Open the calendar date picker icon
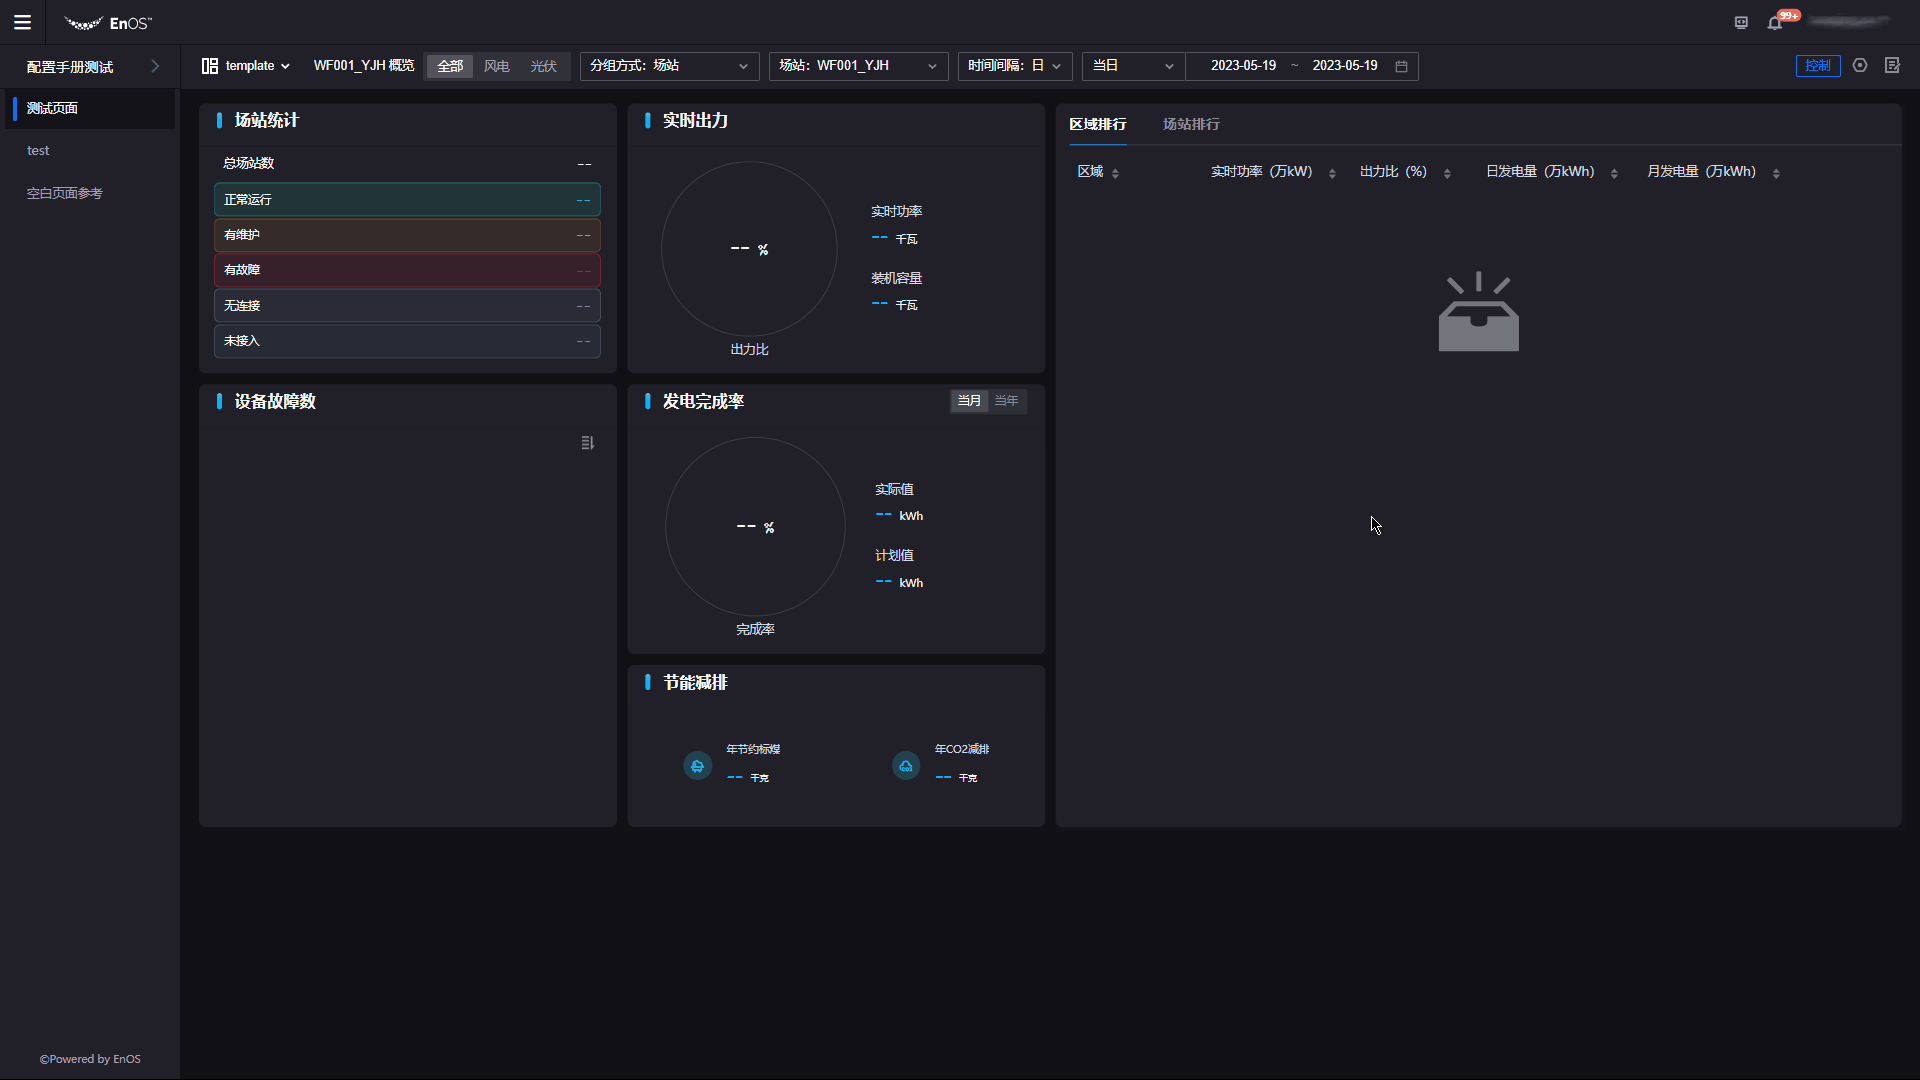Screen dimensions: 1920x1080 1402,66
